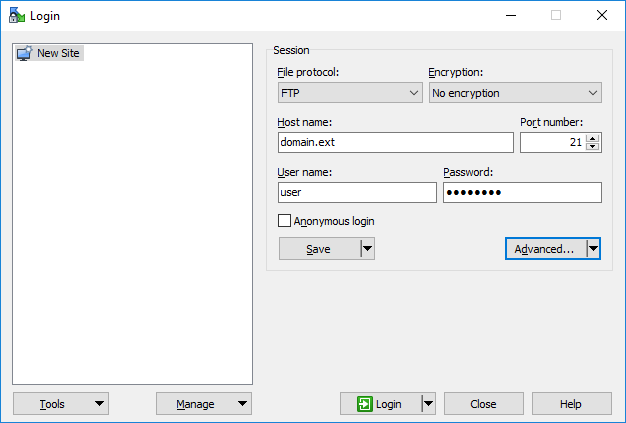The width and height of the screenshot is (626, 423).
Task: Click the WinSCP app icon in title bar
Action: coord(17,15)
